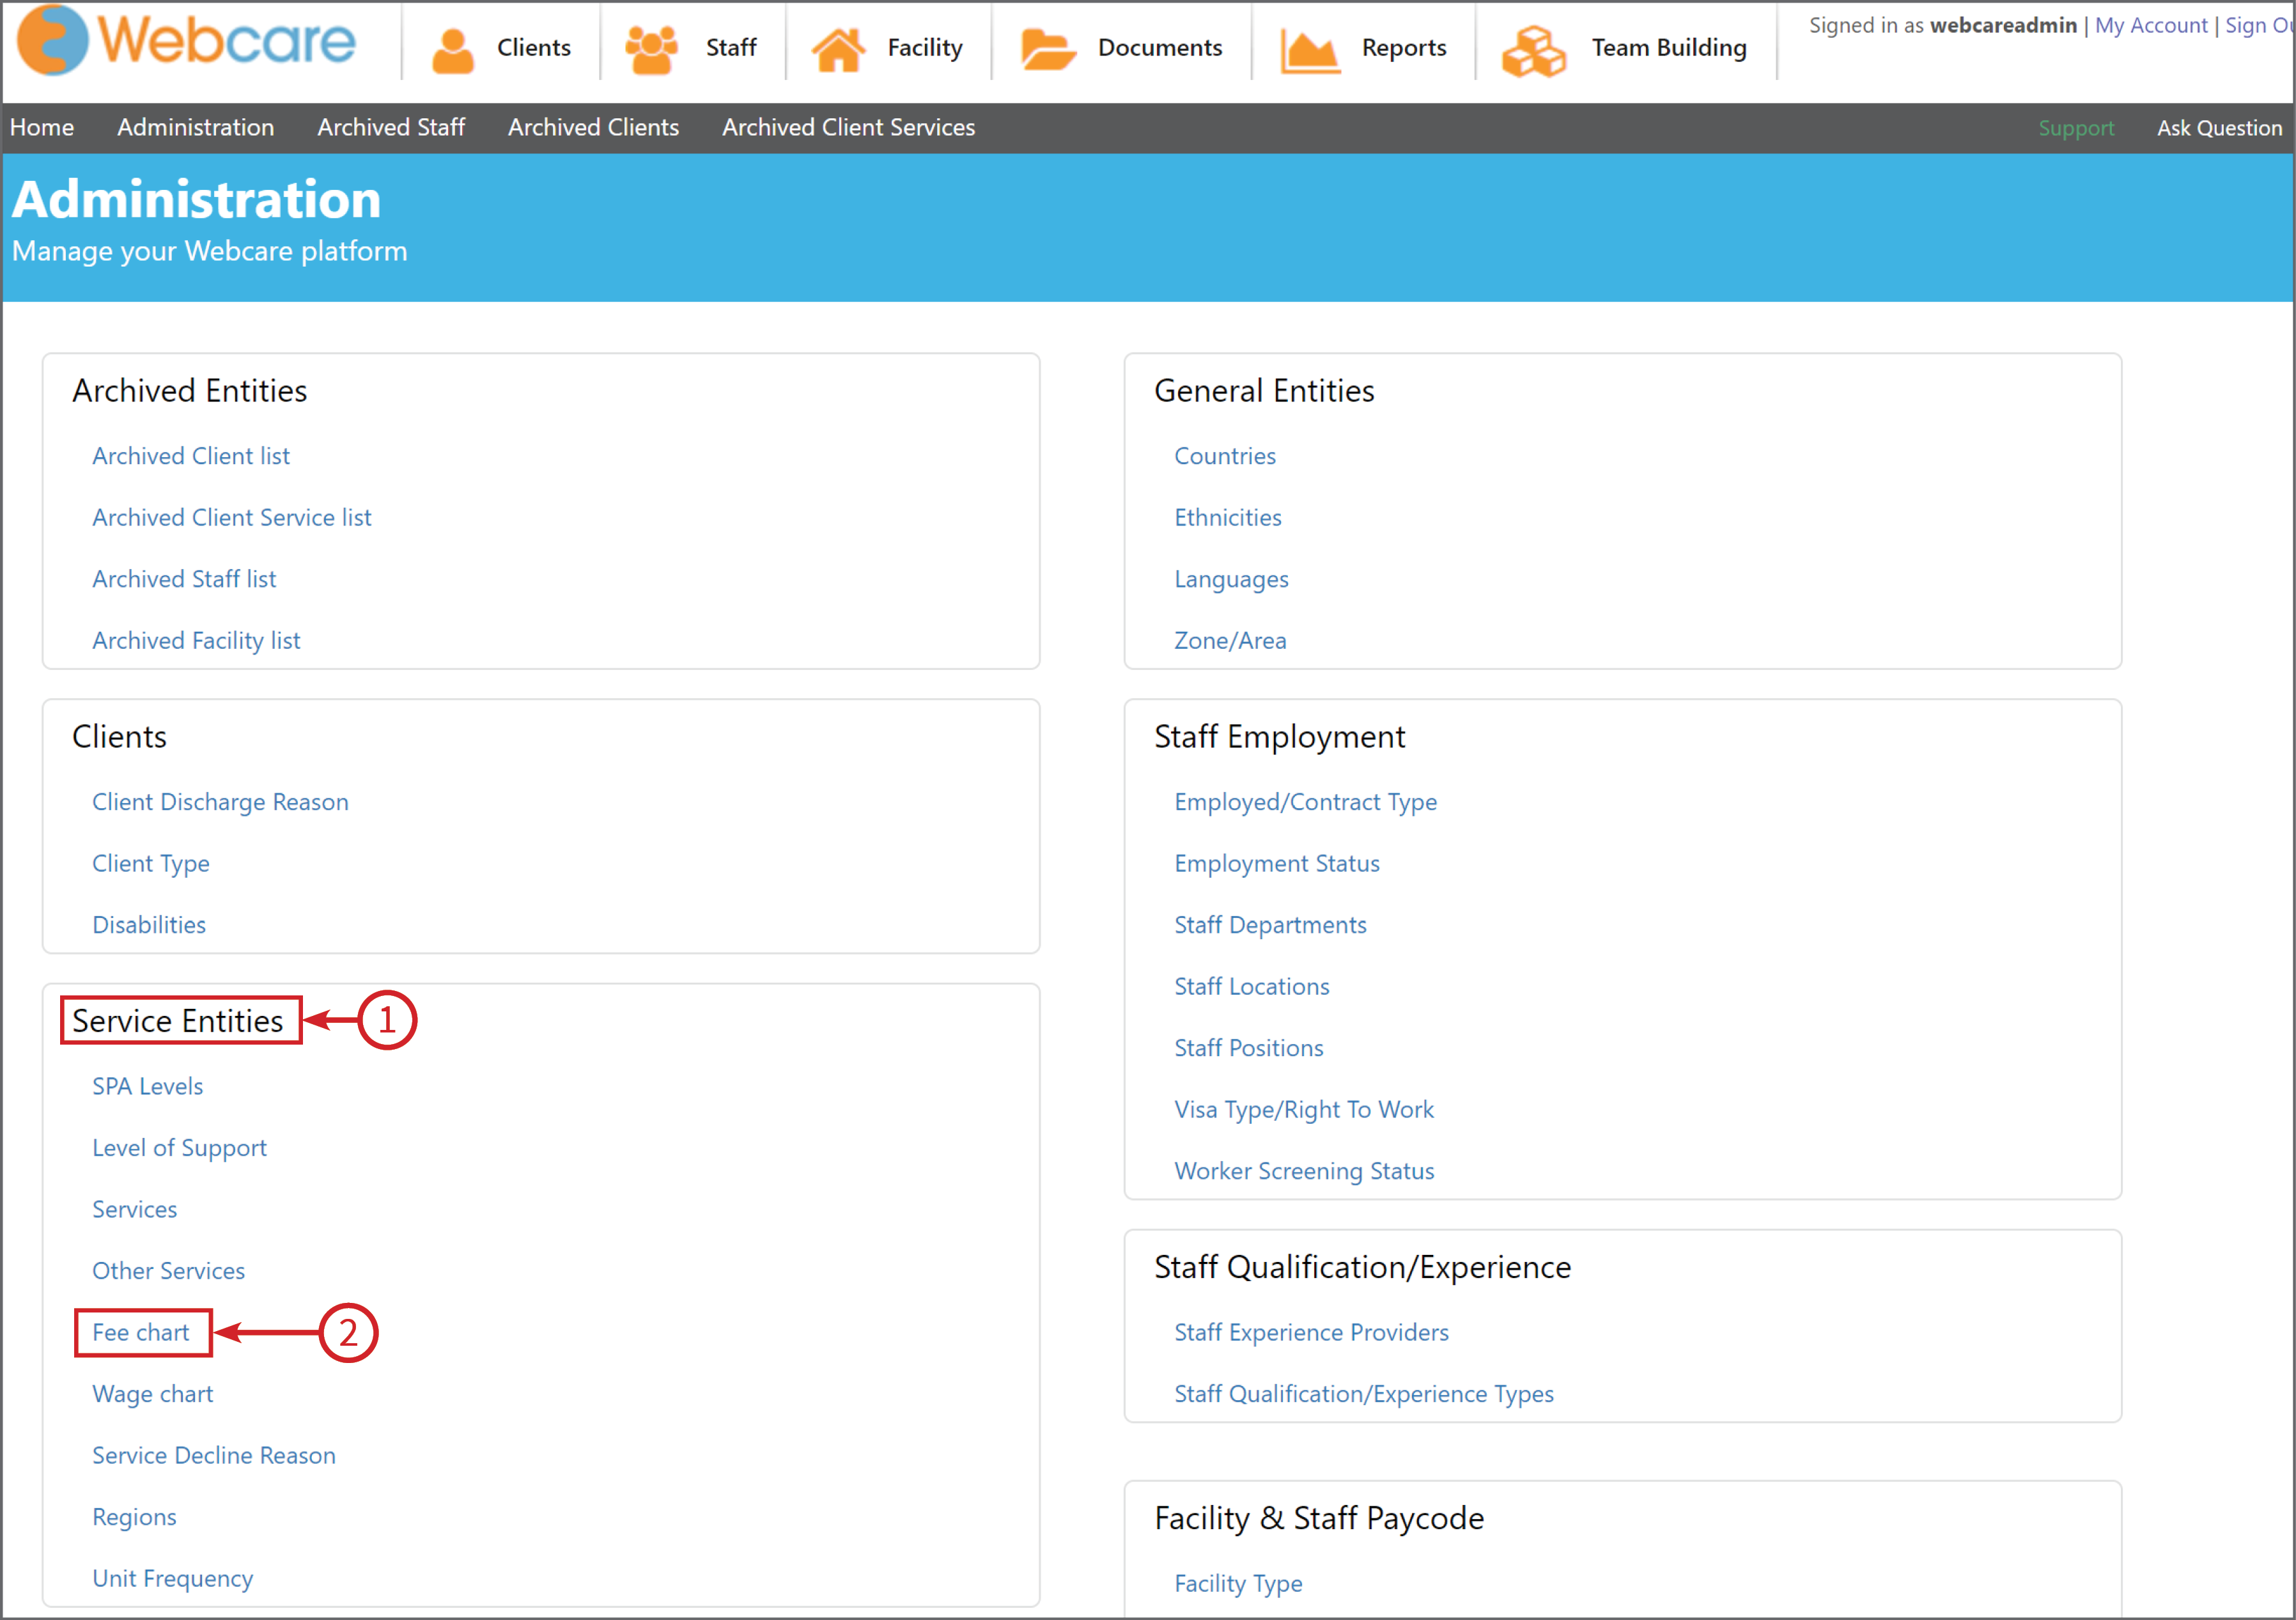The height and width of the screenshot is (1620, 2296).
Task: Go to Home in navigation bar
Action: 42,127
